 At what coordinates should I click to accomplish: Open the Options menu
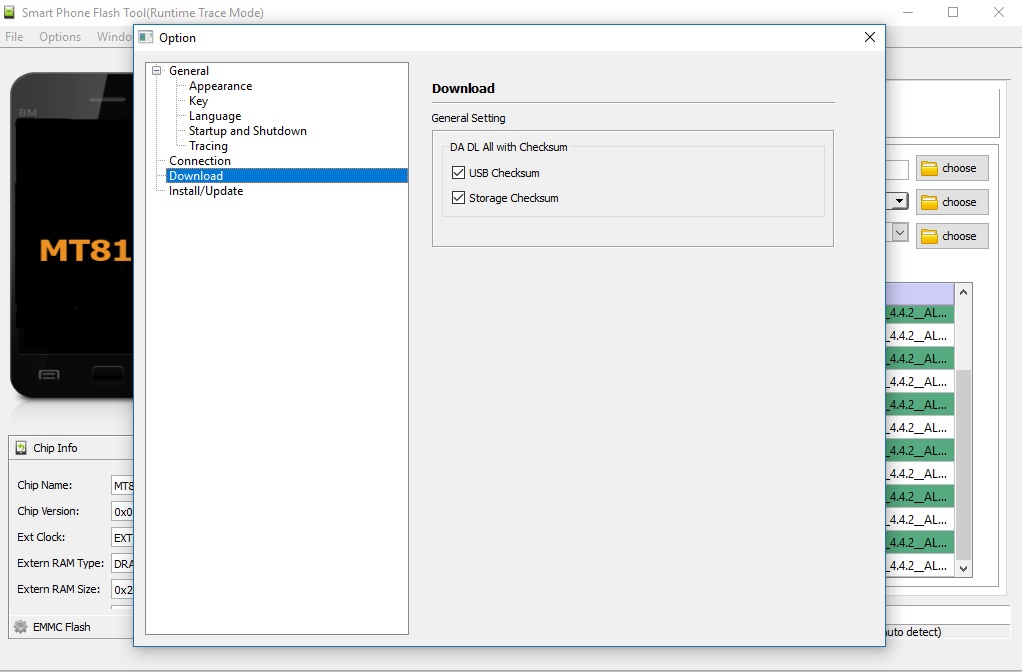(x=60, y=37)
